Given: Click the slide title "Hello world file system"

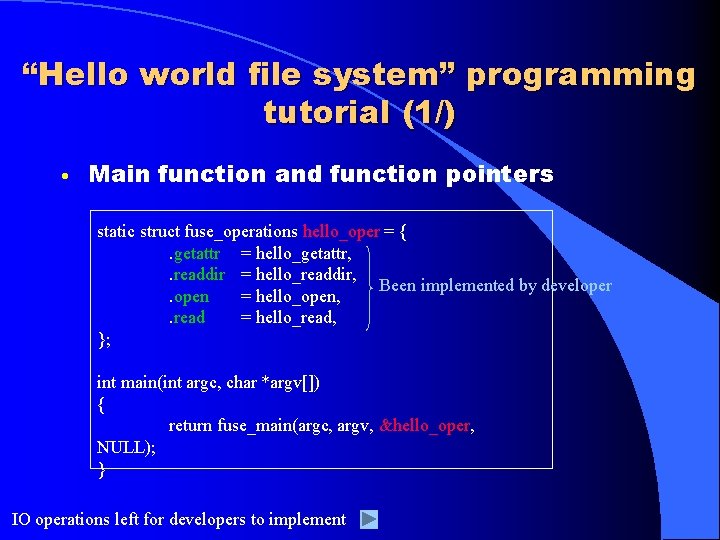Looking at the screenshot, I should (238, 75).
